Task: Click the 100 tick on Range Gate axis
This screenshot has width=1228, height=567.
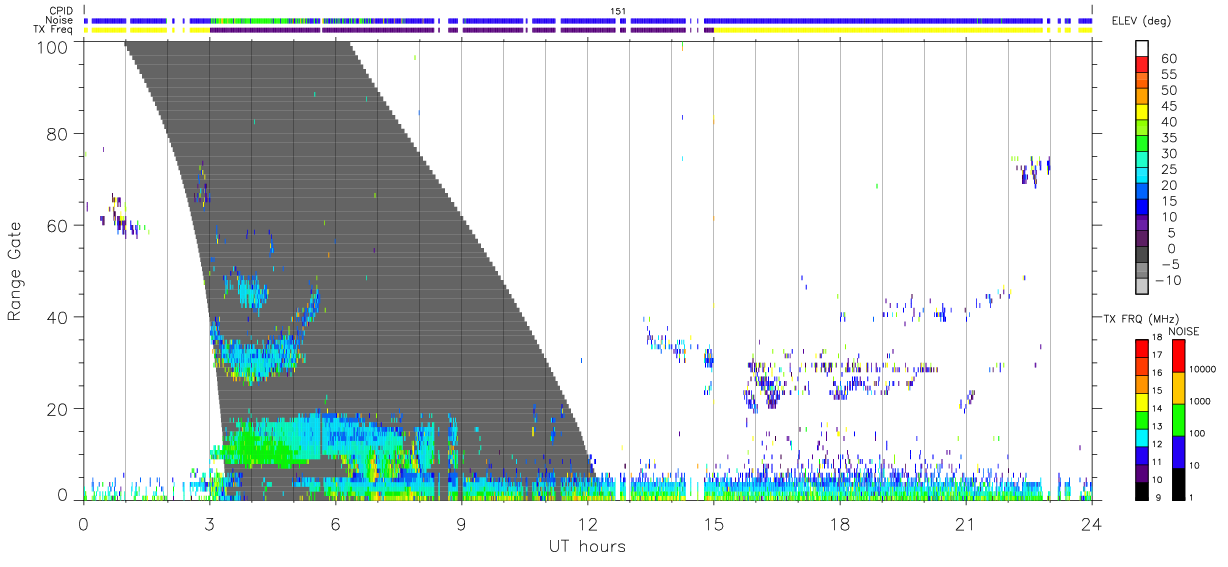Action: (53, 47)
